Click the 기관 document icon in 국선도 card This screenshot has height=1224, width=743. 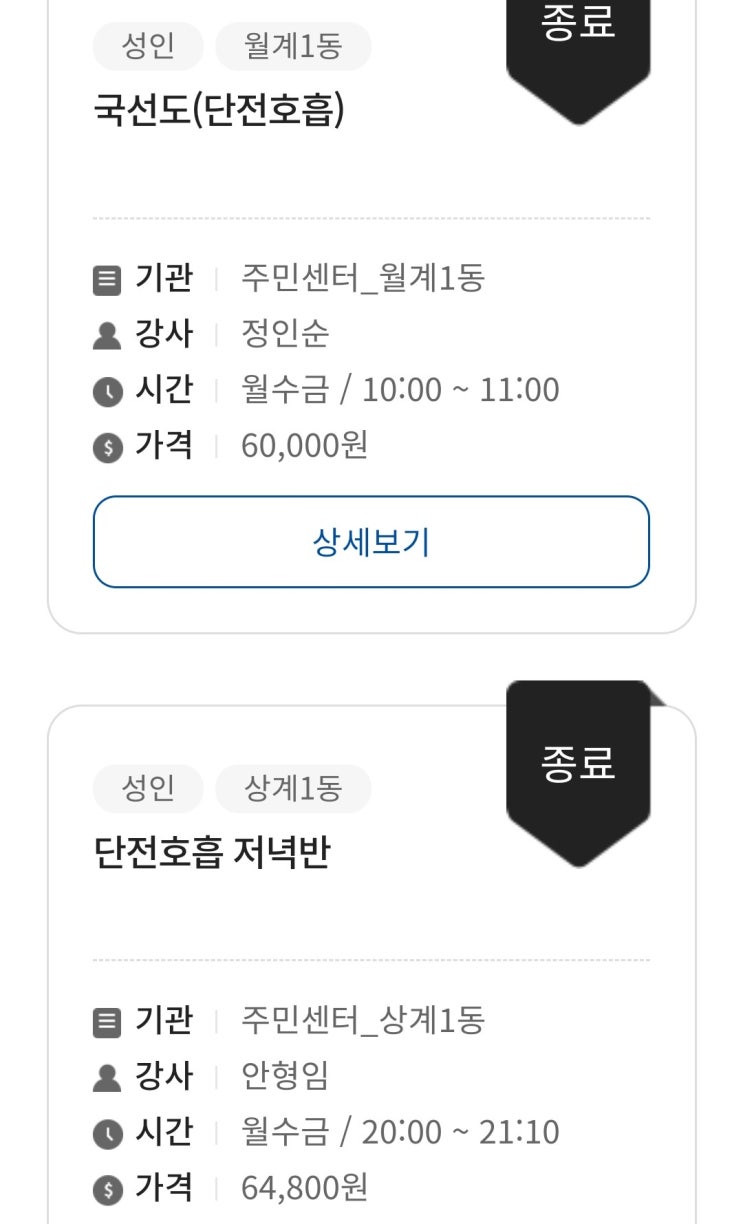pyautogui.click(x=106, y=279)
